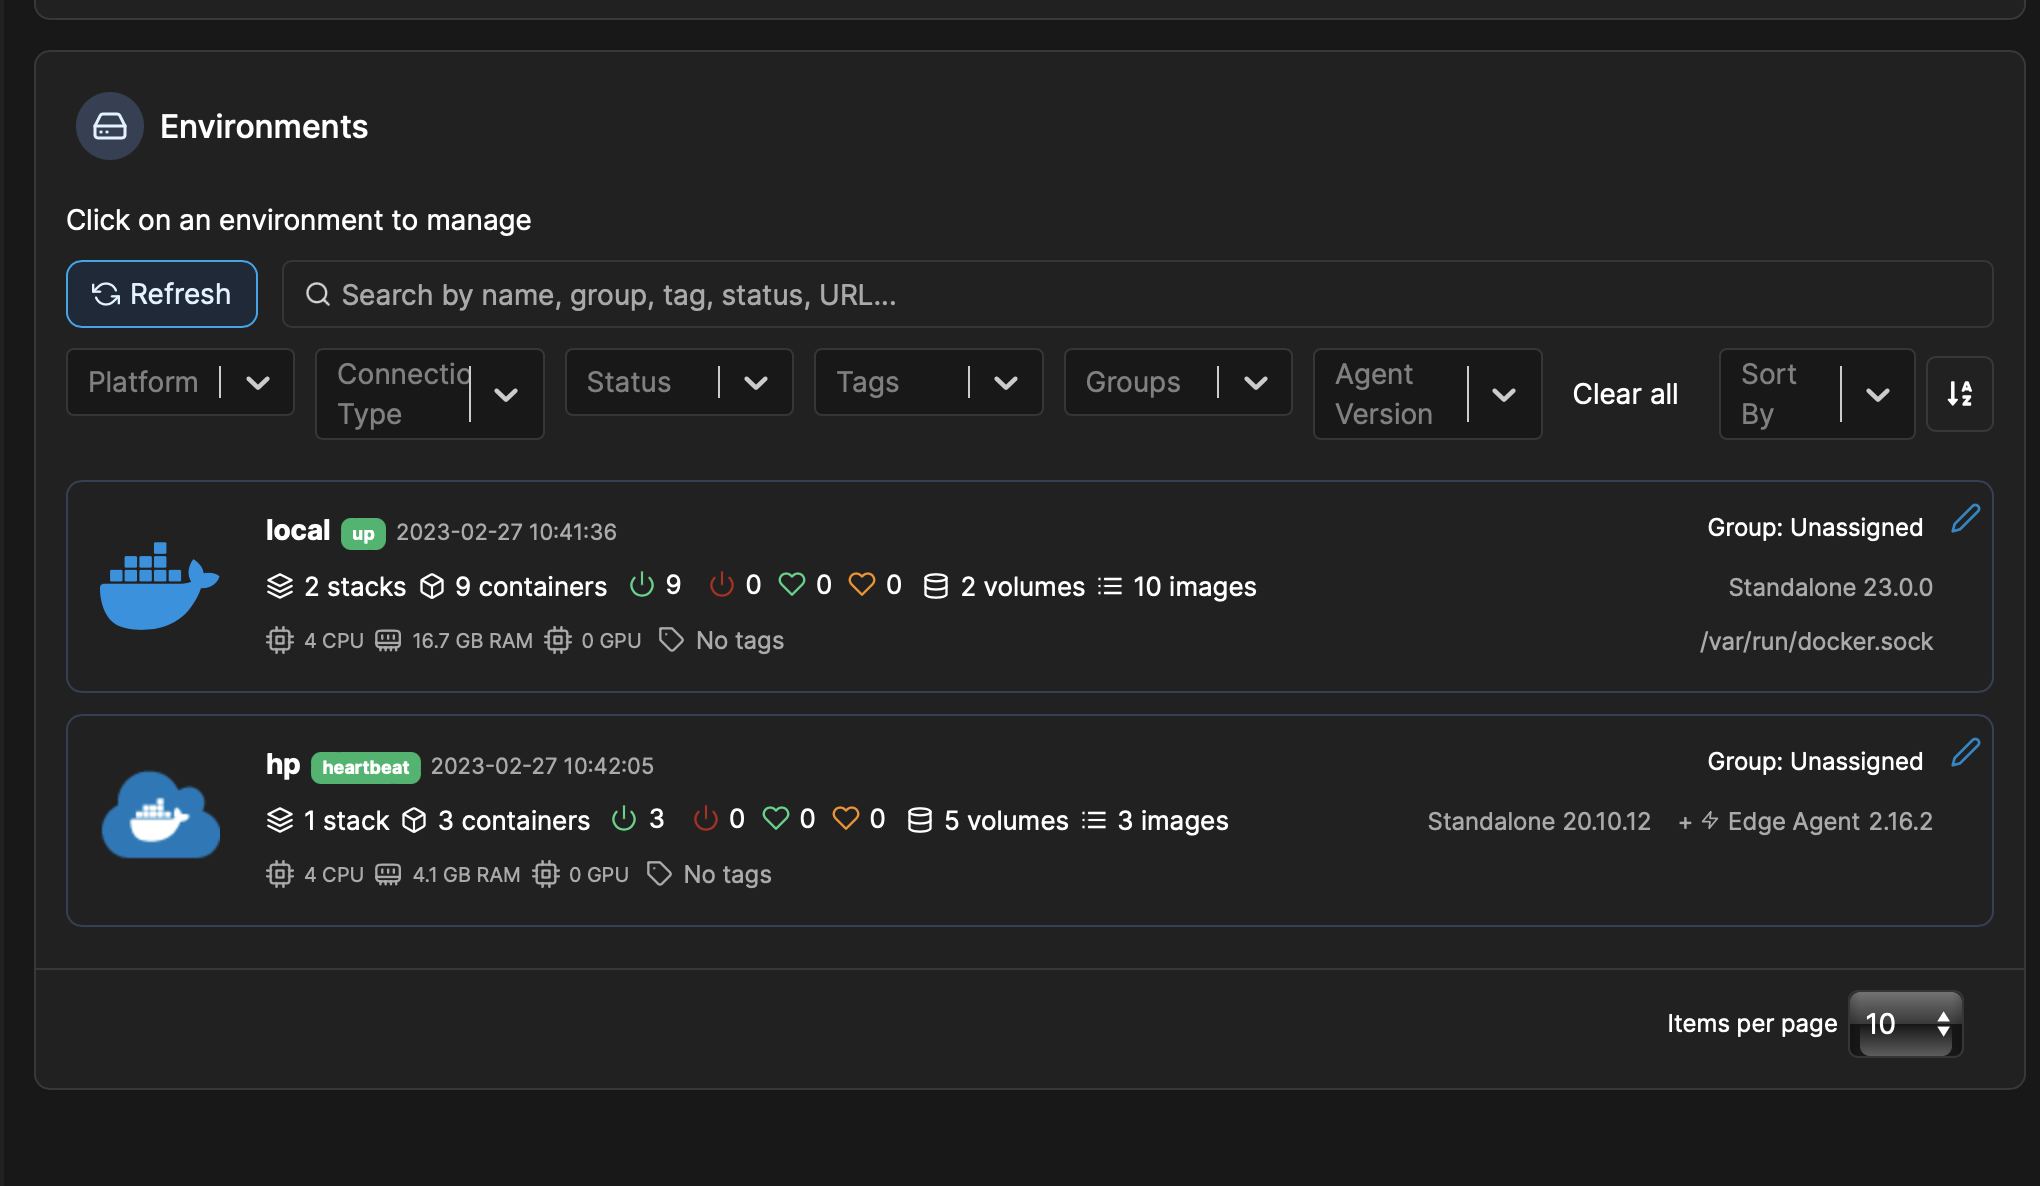Click the Edge cloud Docker icon for hp

(x=160, y=816)
